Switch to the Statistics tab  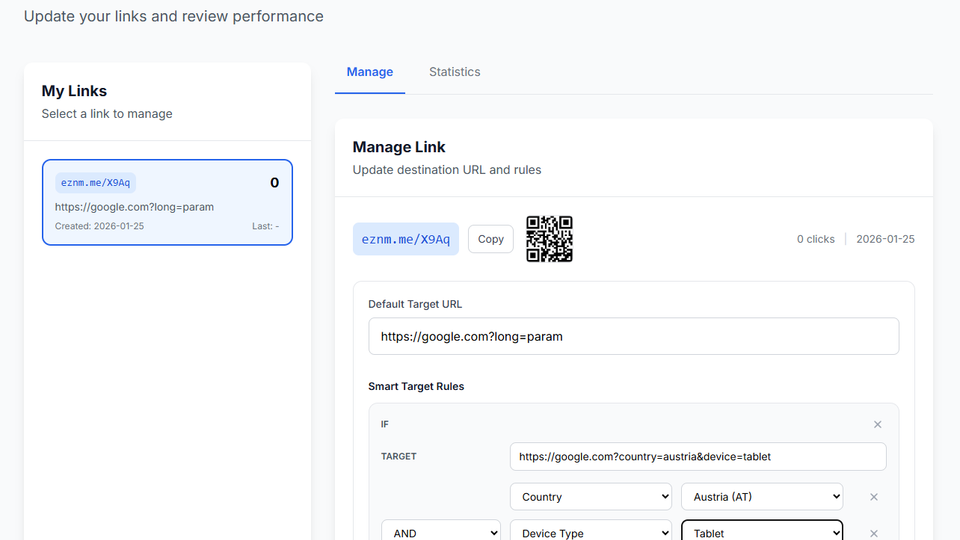click(x=454, y=72)
